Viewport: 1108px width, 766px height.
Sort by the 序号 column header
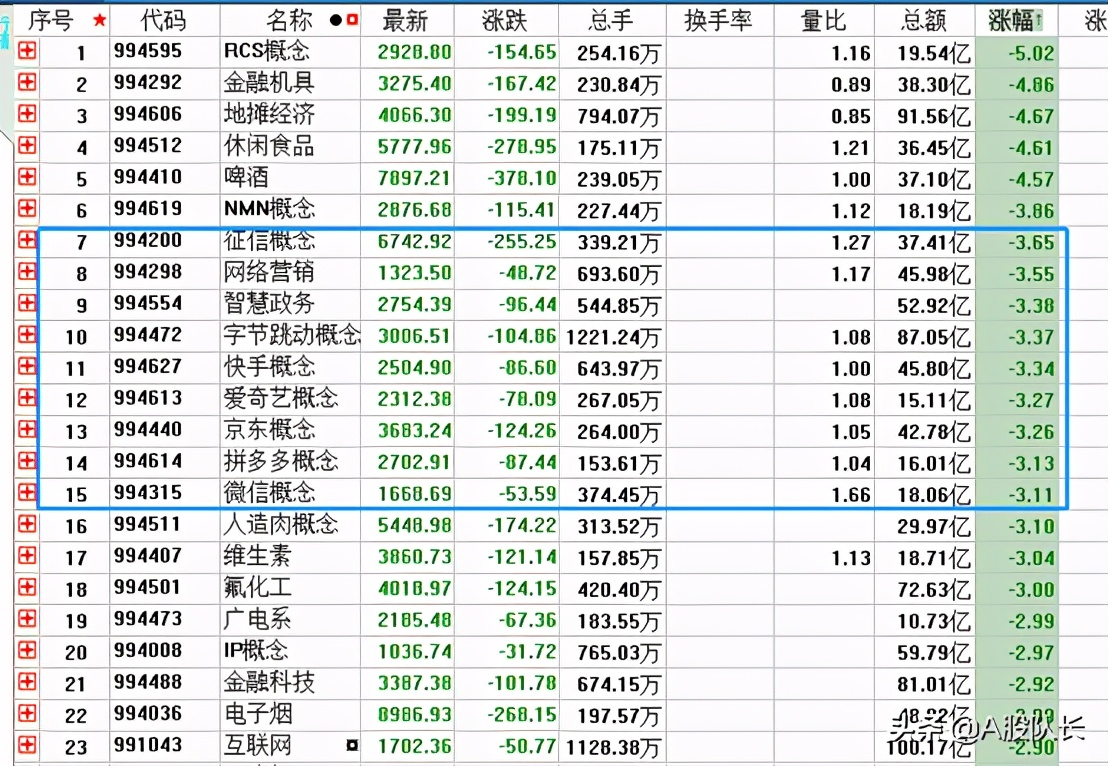(51, 20)
